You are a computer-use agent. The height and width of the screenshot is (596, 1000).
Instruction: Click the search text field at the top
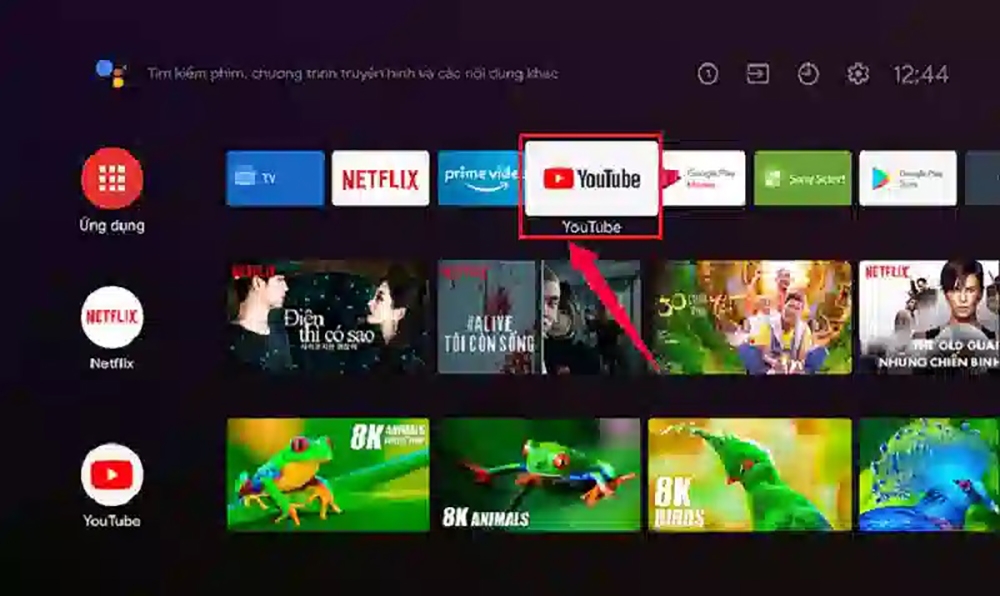[352, 74]
